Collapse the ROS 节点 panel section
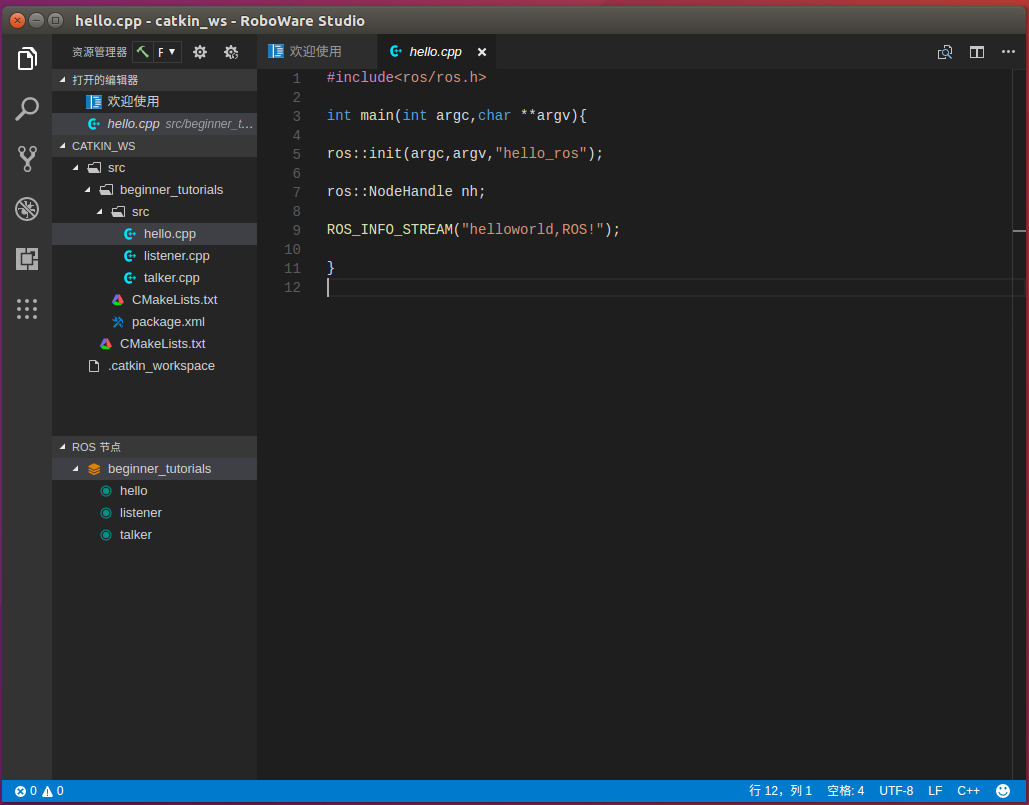1029x805 pixels. tap(96, 447)
